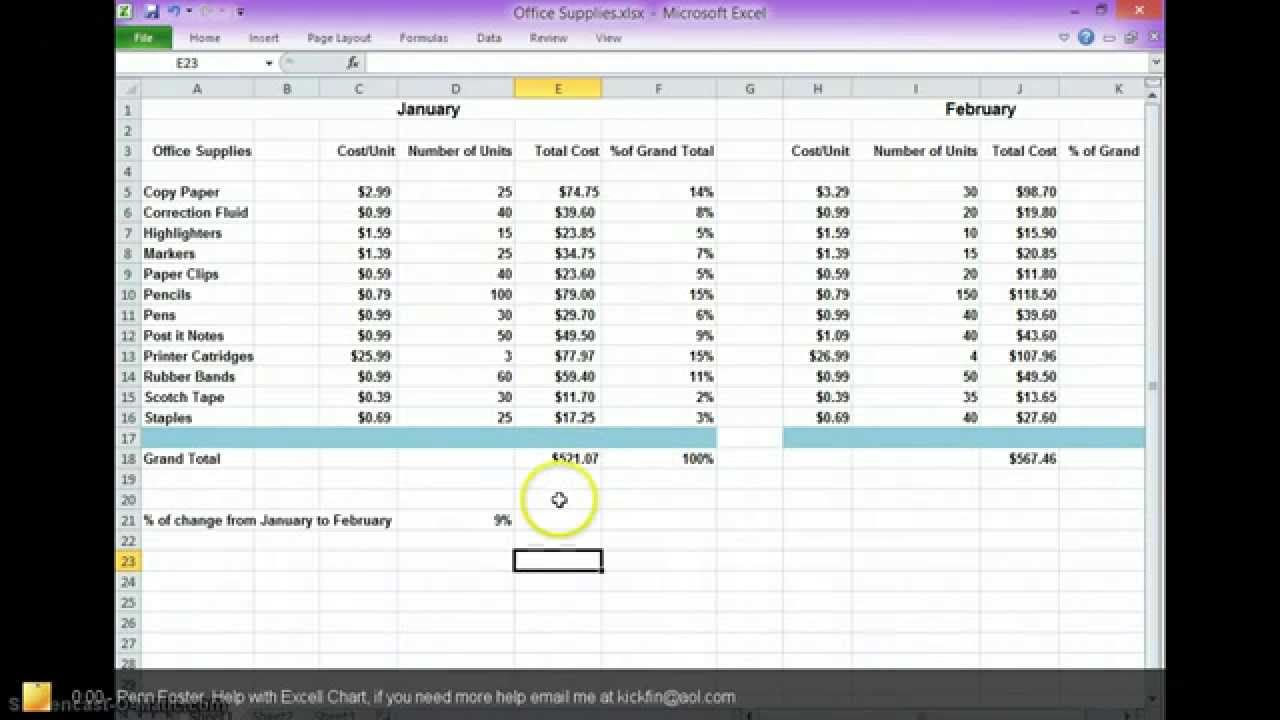The width and height of the screenshot is (1280, 720).
Task: Select the Scotch Tape cell
Action: (x=198, y=397)
